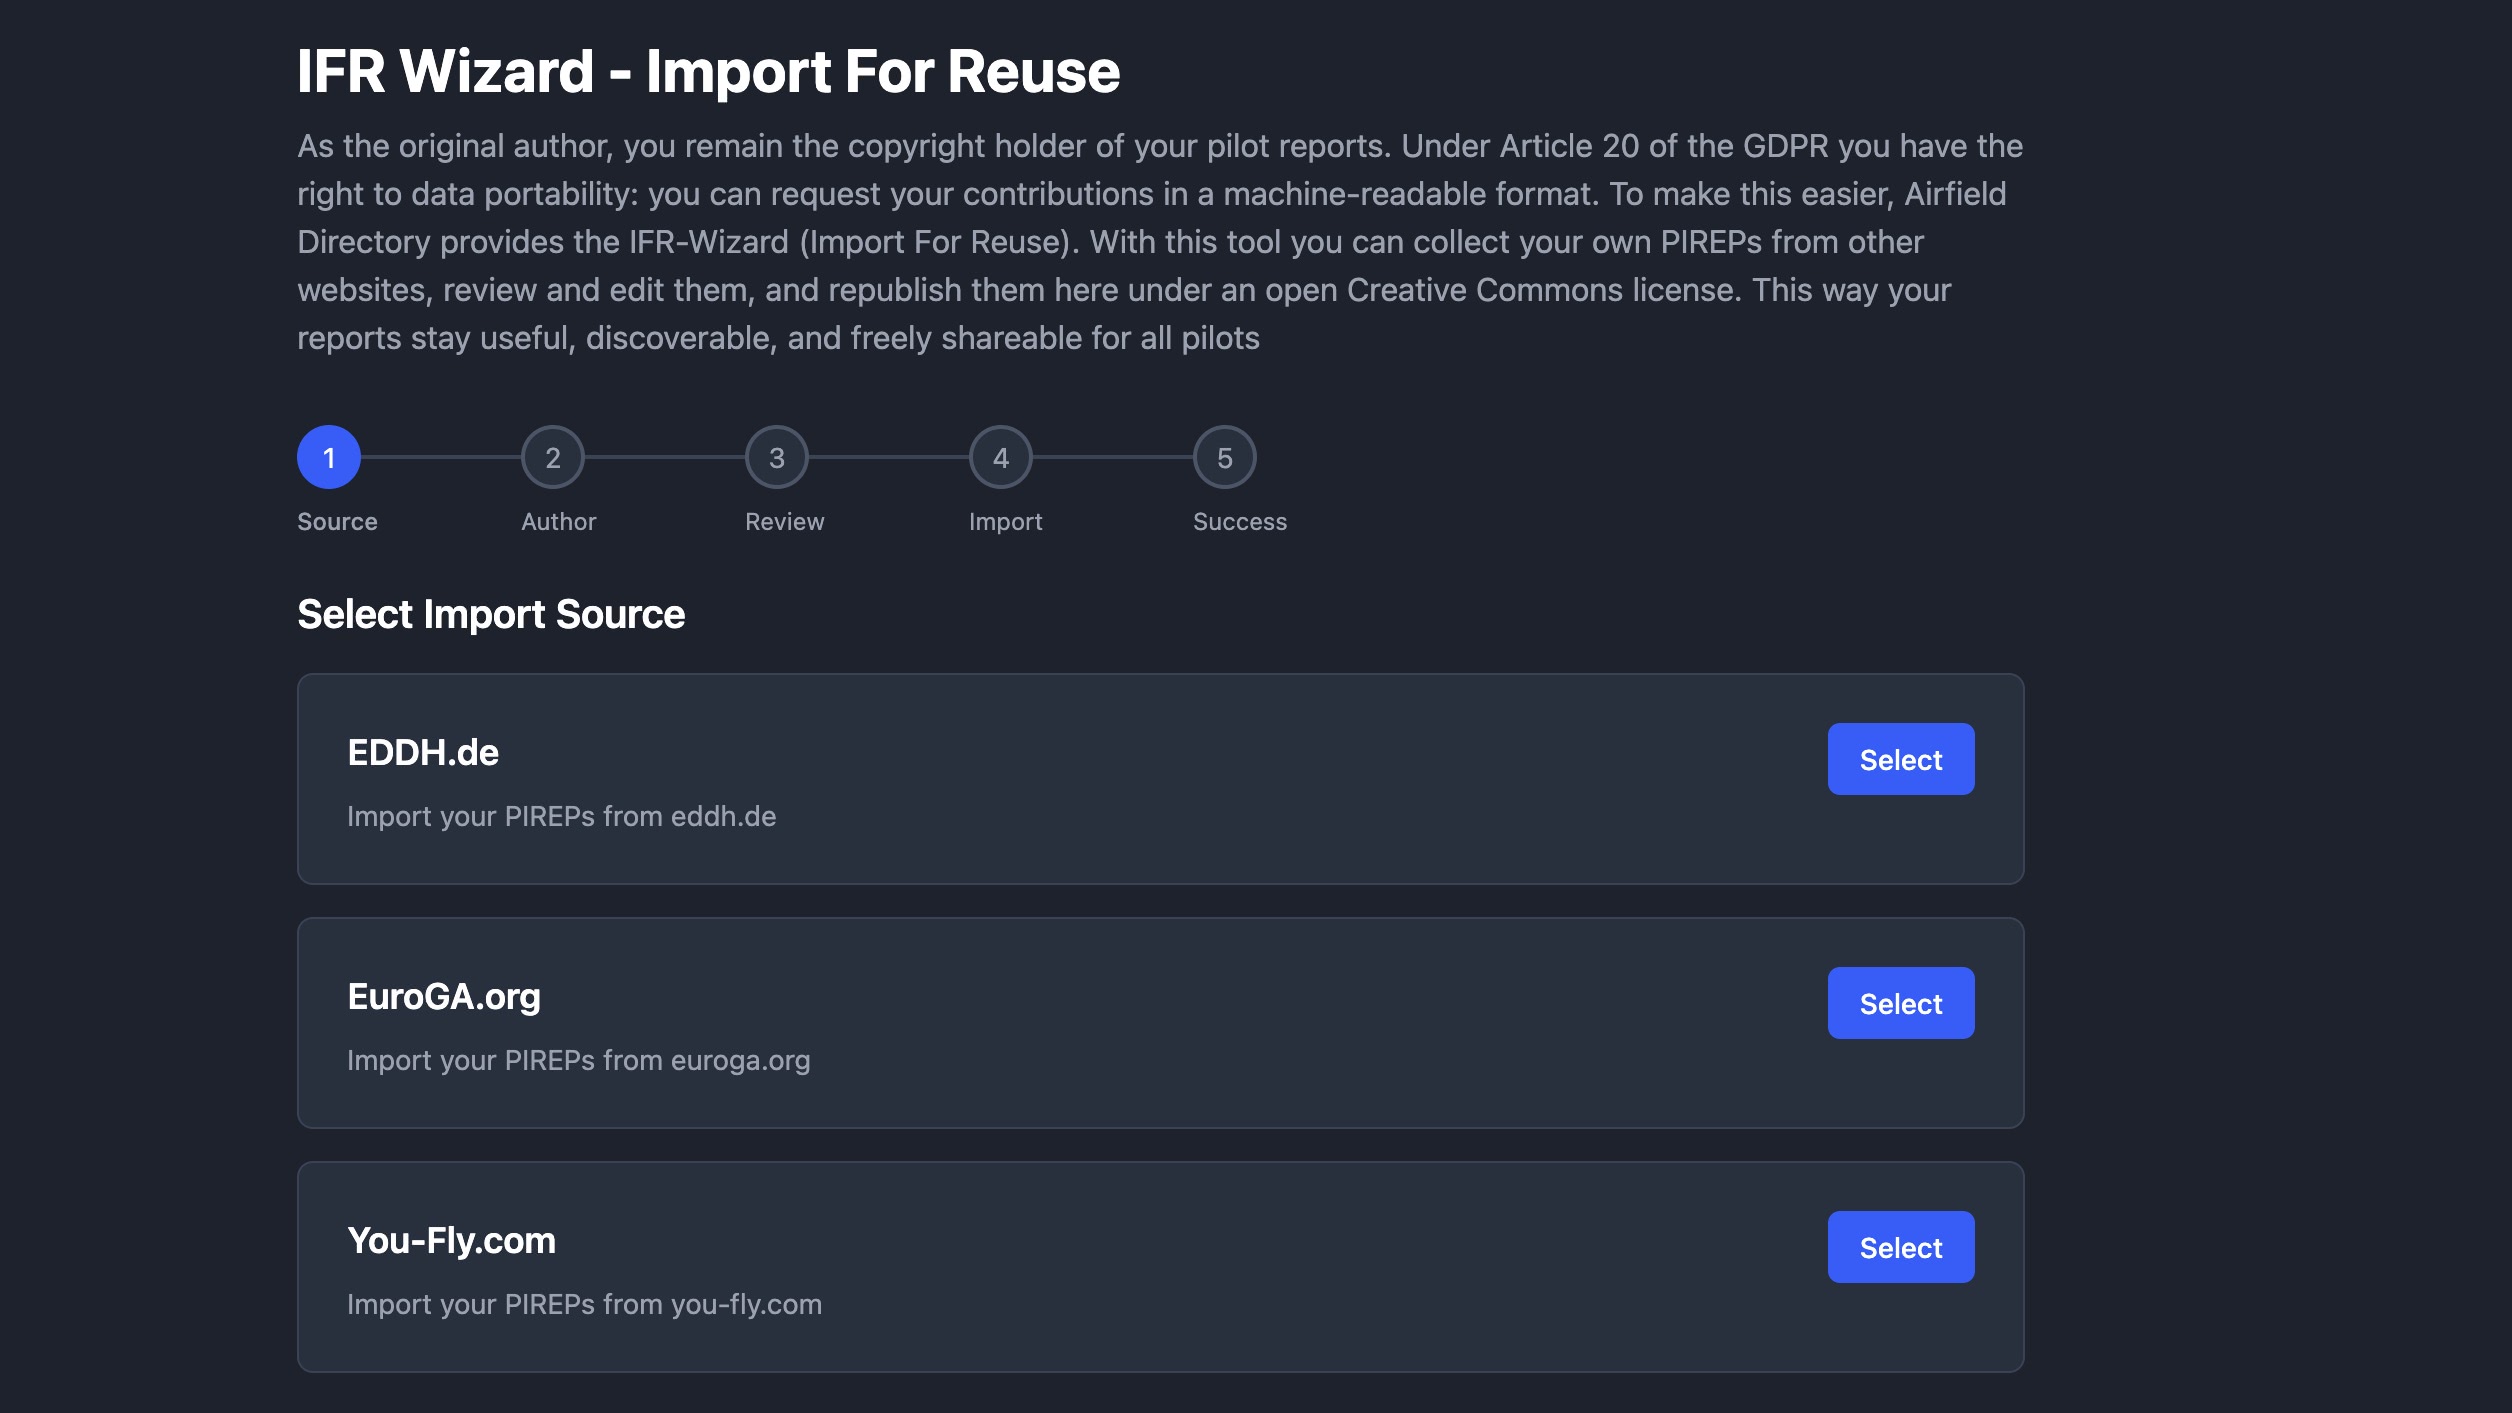Click step 4 Import circle
2512x1413 pixels.
pyautogui.click(x=1001, y=457)
